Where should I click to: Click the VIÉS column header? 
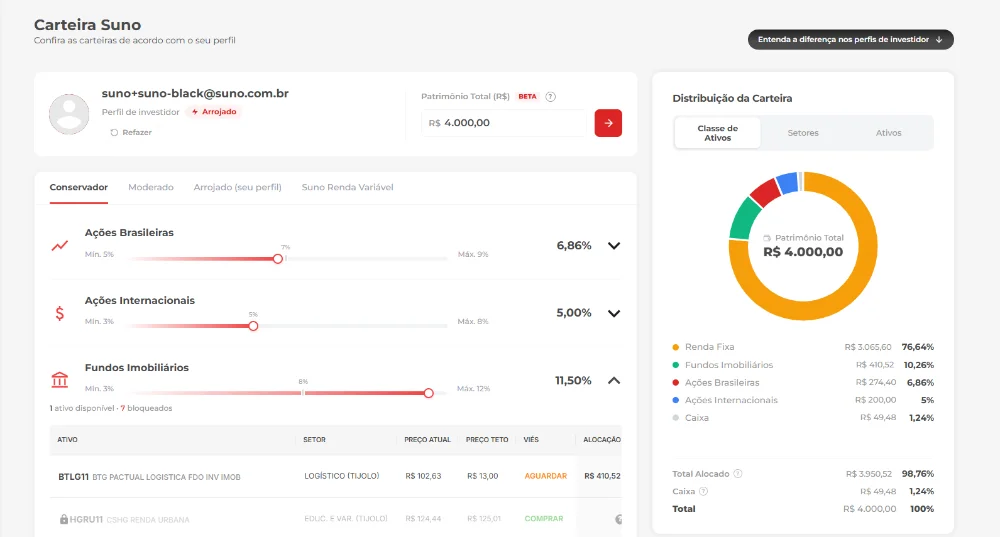tap(531, 440)
